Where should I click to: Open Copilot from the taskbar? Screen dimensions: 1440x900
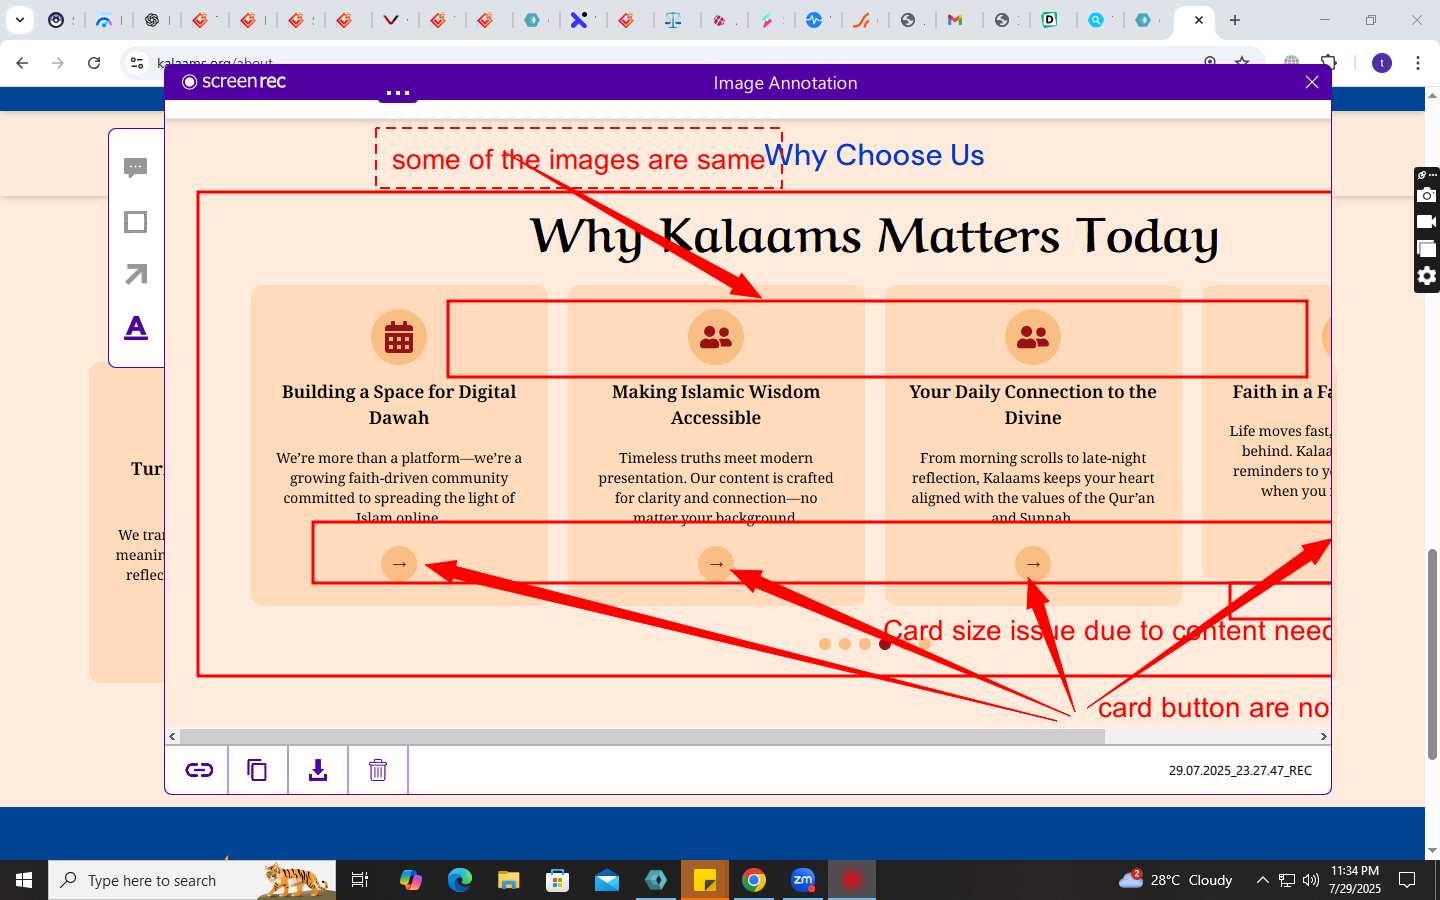[x=411, y=880]
